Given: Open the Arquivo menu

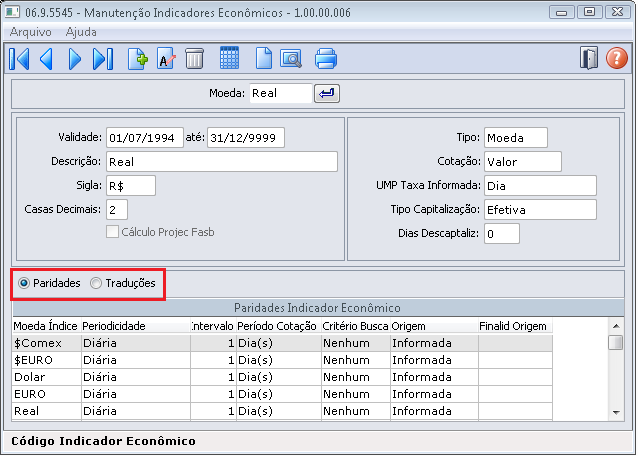Looking at the screenshot, I should pyautogui.click(x=31, y=32).
